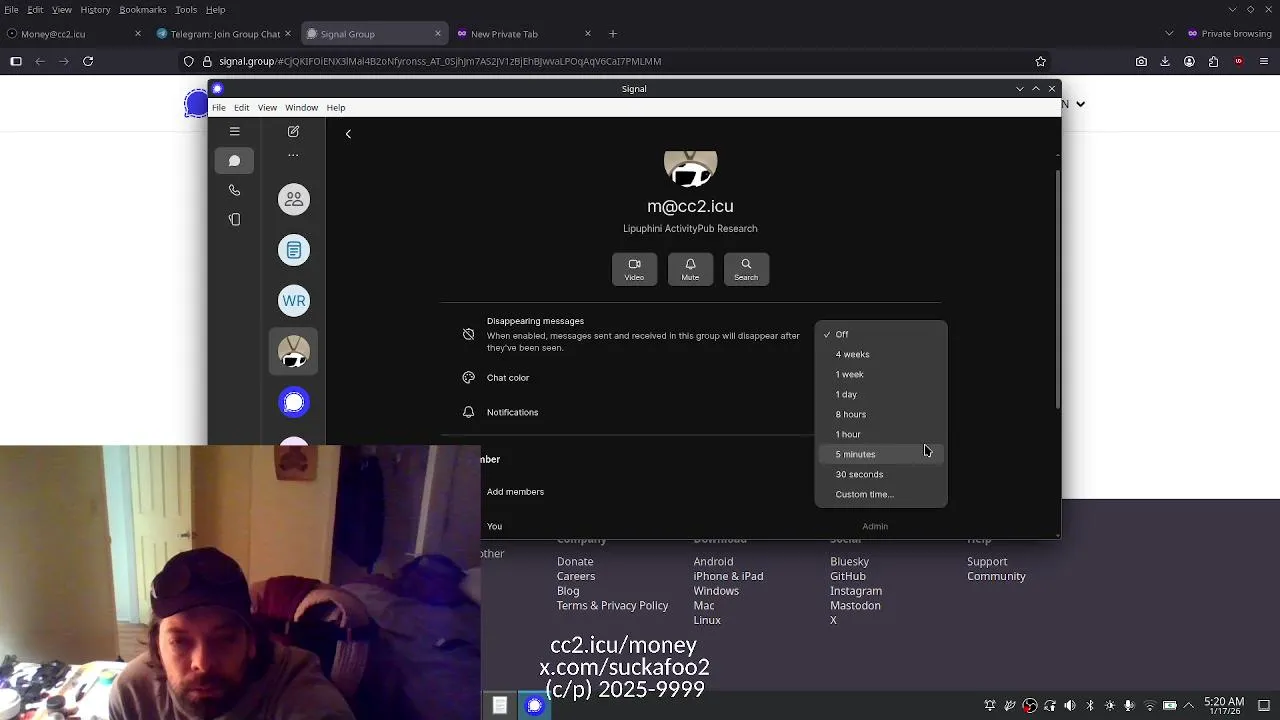Open the OBS tray icon
This screenshot has width=1280, height=720.
pos(1030,706)
